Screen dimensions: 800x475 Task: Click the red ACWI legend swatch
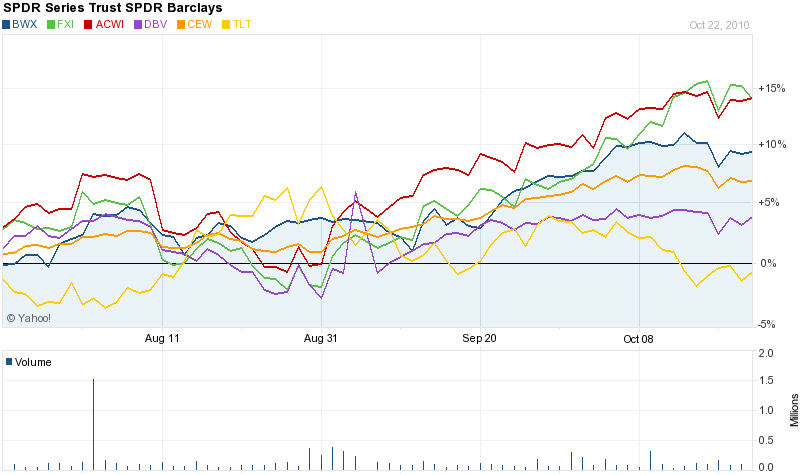pyautogui.click(x=88, y=24)
